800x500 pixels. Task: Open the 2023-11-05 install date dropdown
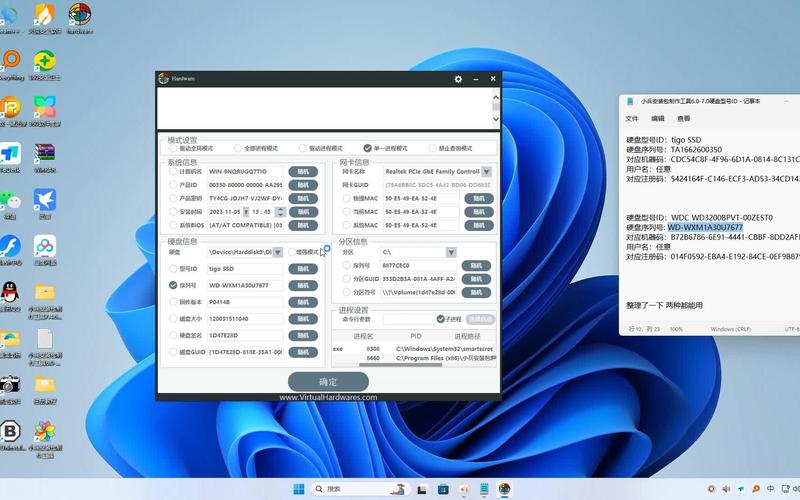(246, 212)
